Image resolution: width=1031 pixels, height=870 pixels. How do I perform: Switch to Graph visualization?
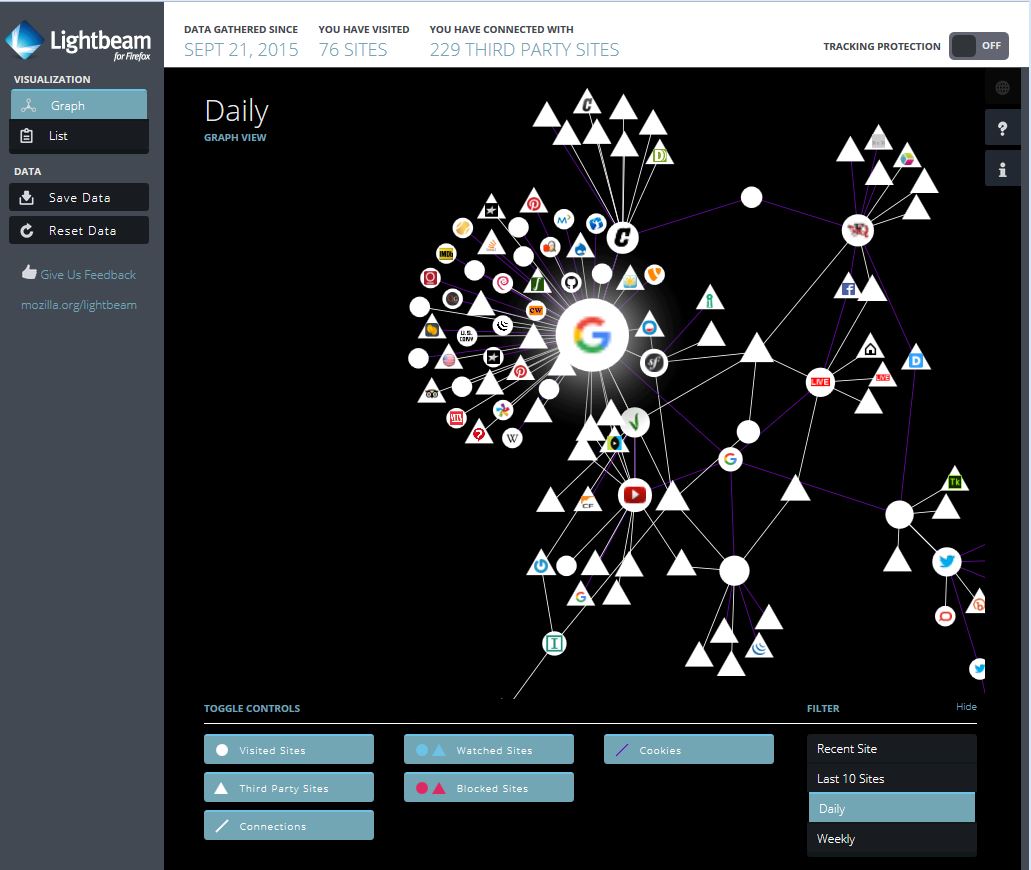point(79,105)
